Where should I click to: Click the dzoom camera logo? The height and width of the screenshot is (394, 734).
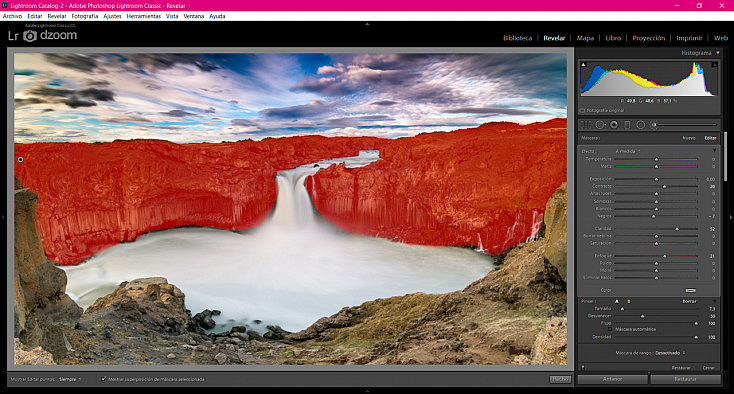(30, 36)
